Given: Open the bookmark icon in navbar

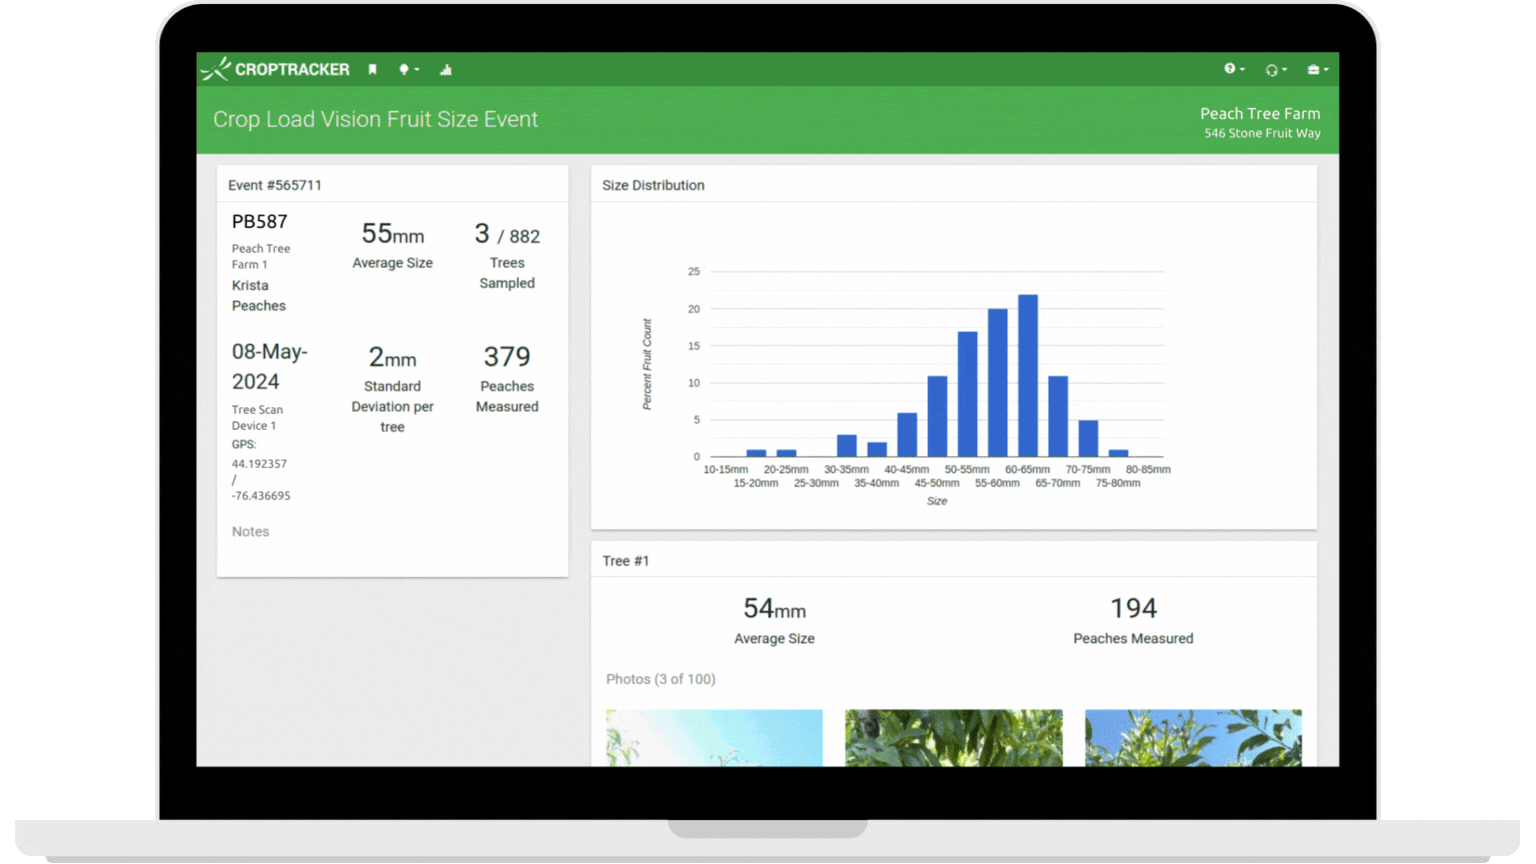Looking at the screenshot, I should pyautogui.click(x=372, y=70).
